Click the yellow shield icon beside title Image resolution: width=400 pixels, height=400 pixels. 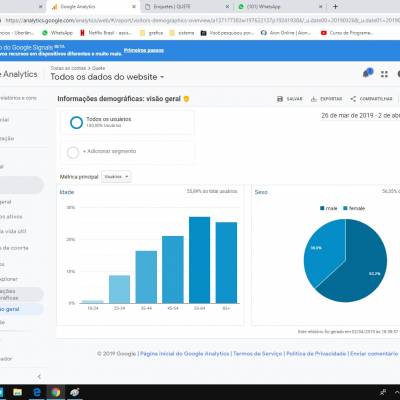click(x=186, y=99)
